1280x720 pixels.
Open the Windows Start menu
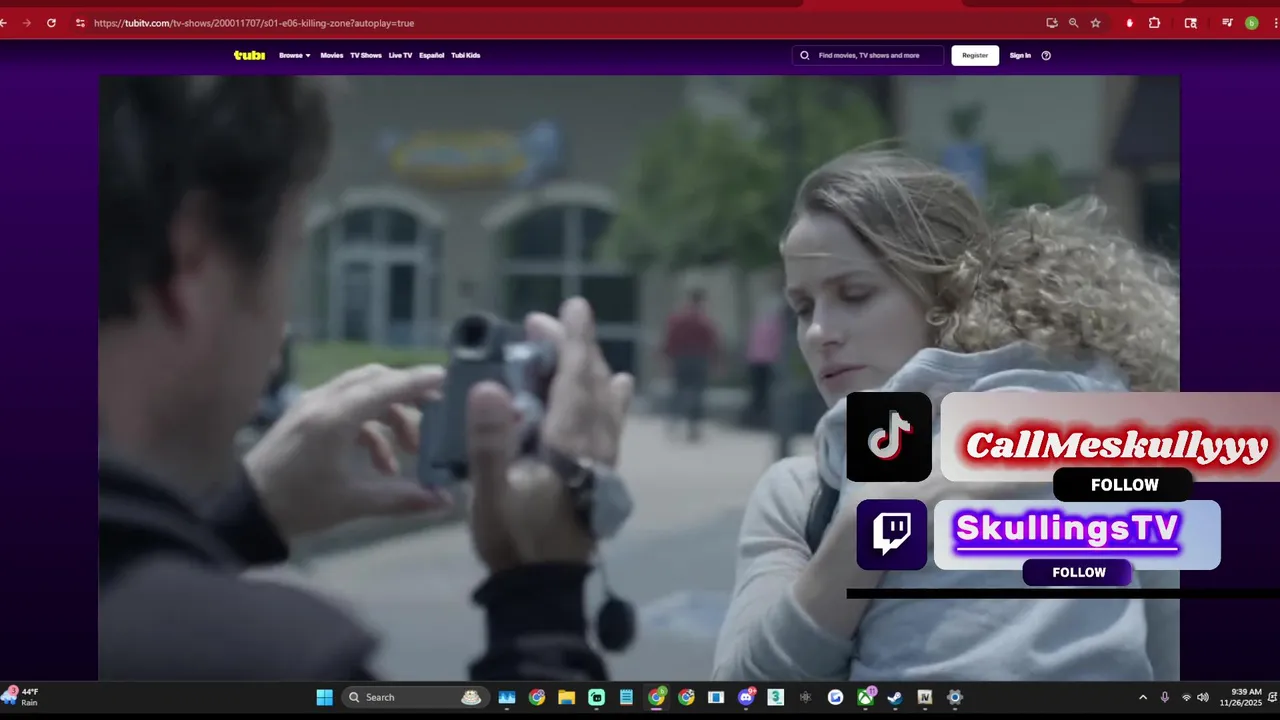pyautogui.click(x=324, y=697)
